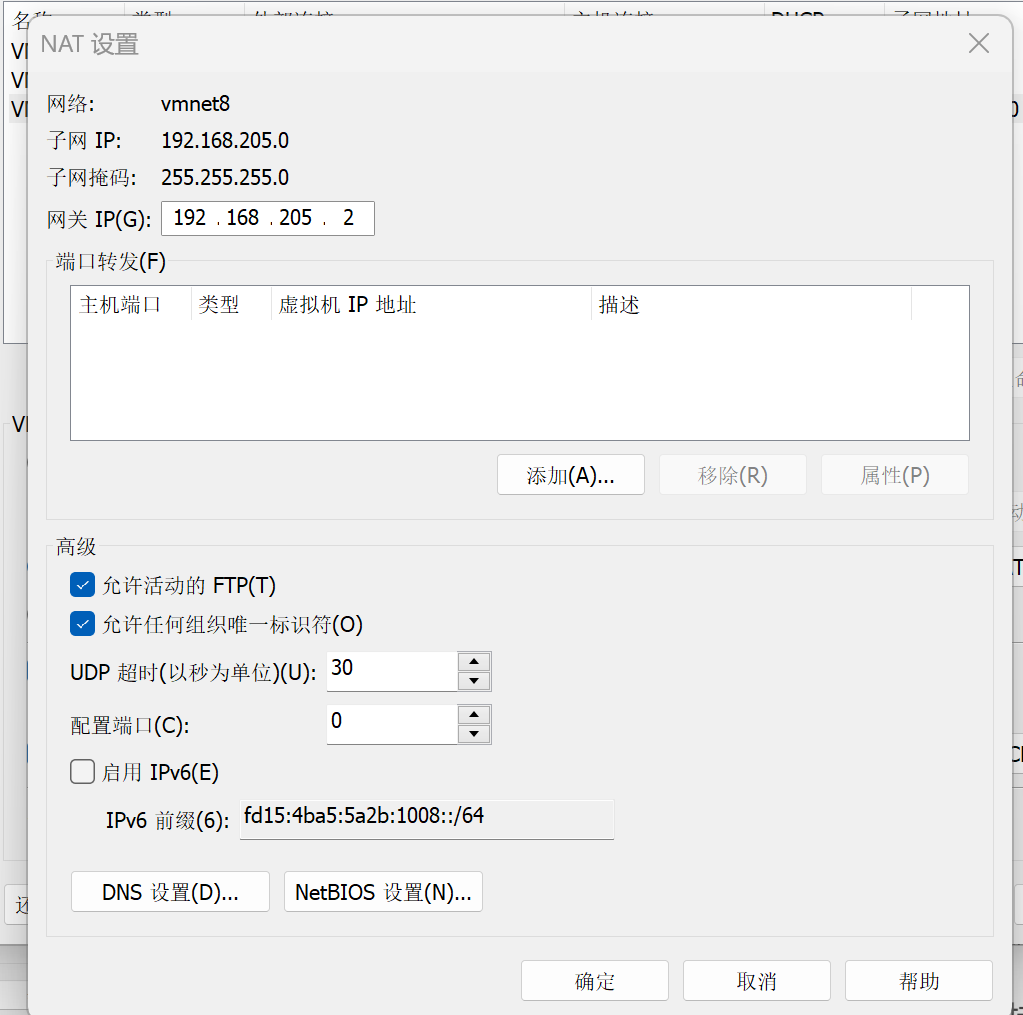Open help via the 帮助 button
The image size is (1023, 1015).
[x=918, y=980]
